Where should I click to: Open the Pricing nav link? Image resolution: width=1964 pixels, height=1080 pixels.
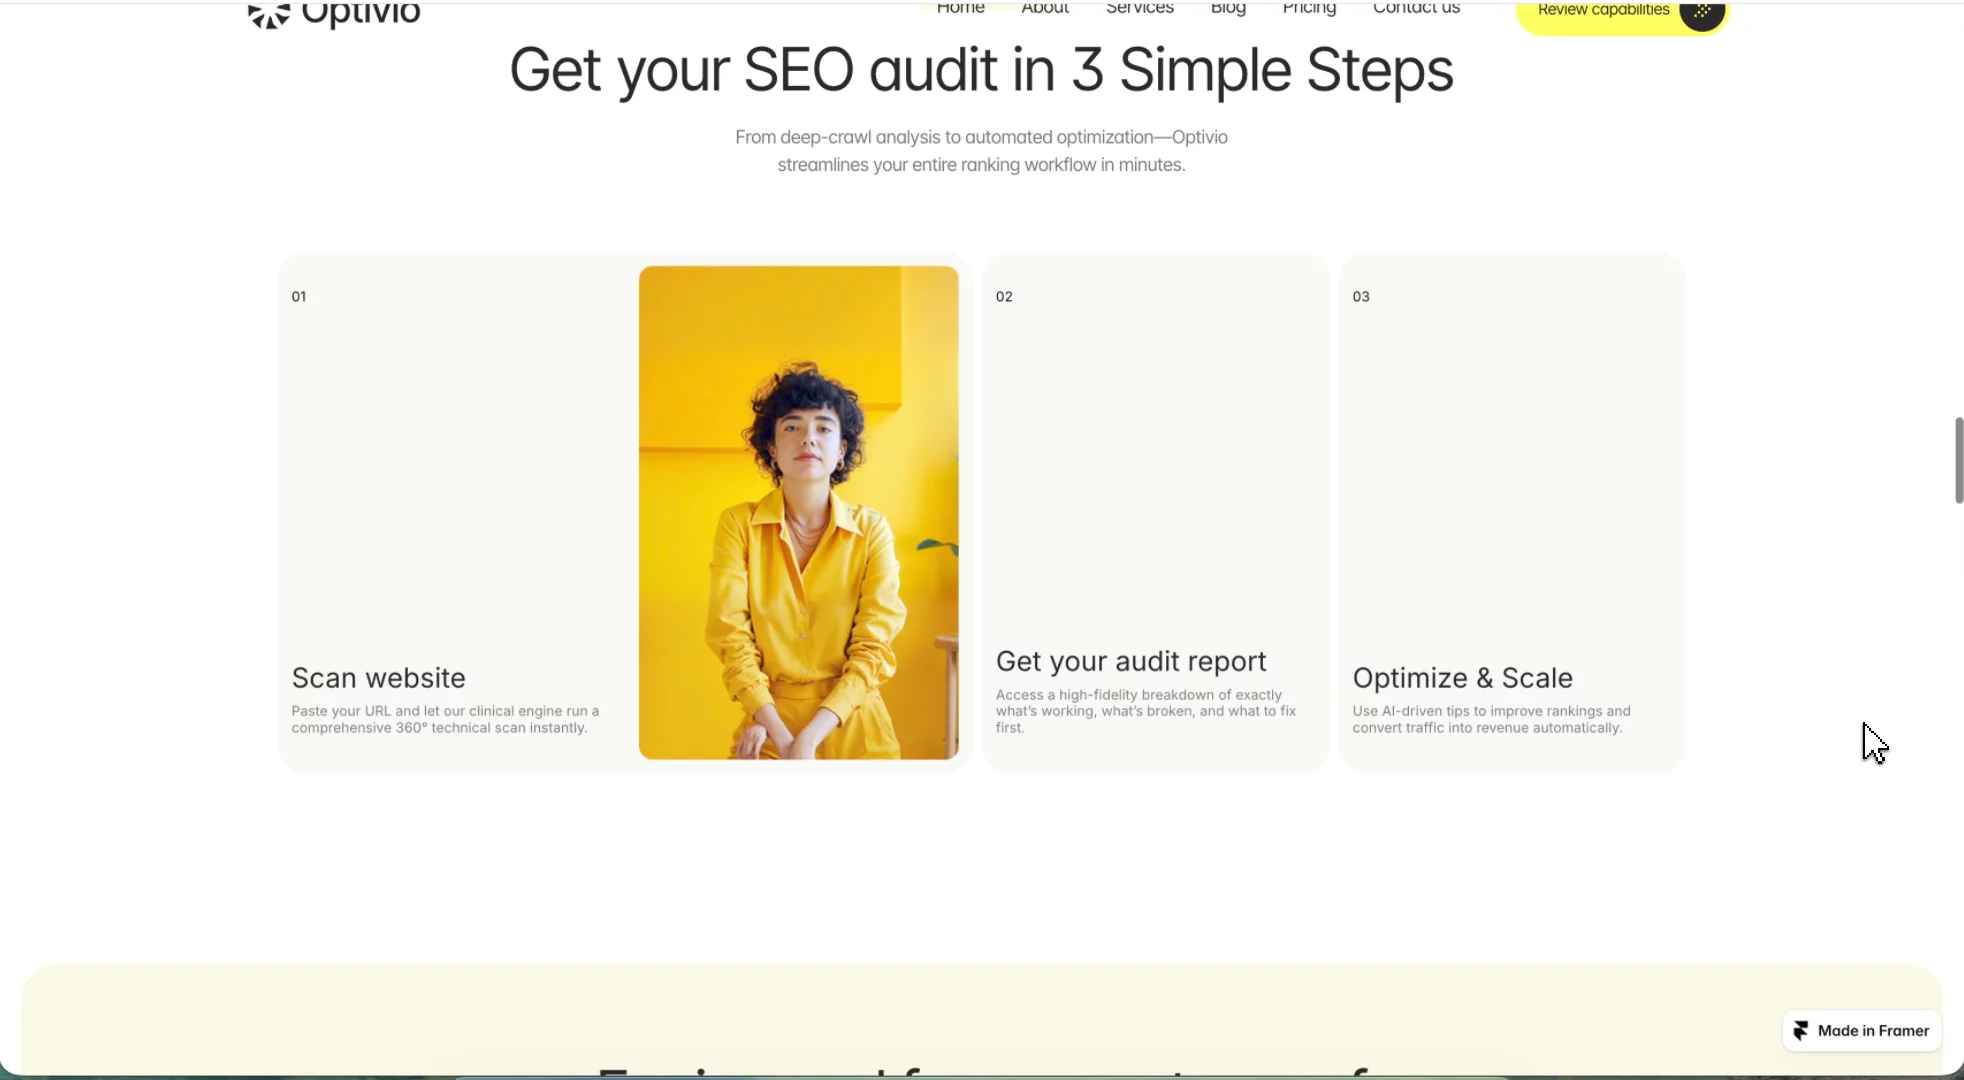[1309, 10]
